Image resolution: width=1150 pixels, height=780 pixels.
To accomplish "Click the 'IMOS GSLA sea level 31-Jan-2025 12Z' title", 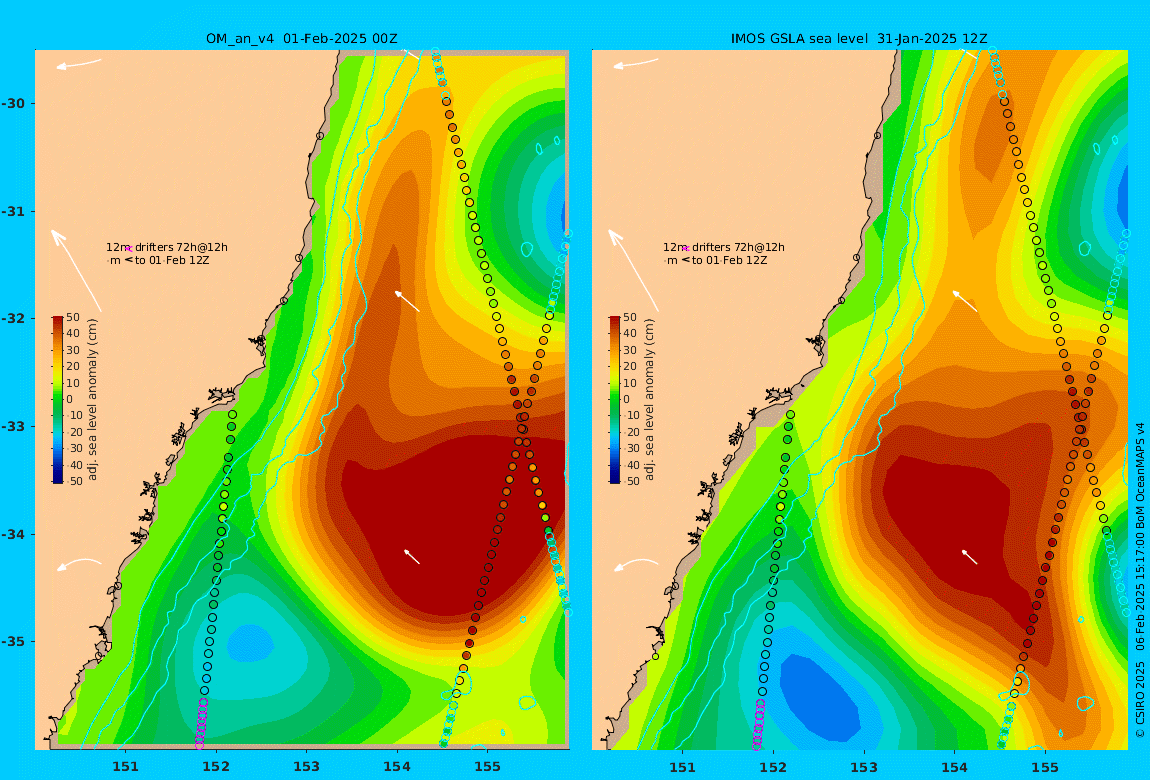I will pyautogui.click(x=859, y=39).
